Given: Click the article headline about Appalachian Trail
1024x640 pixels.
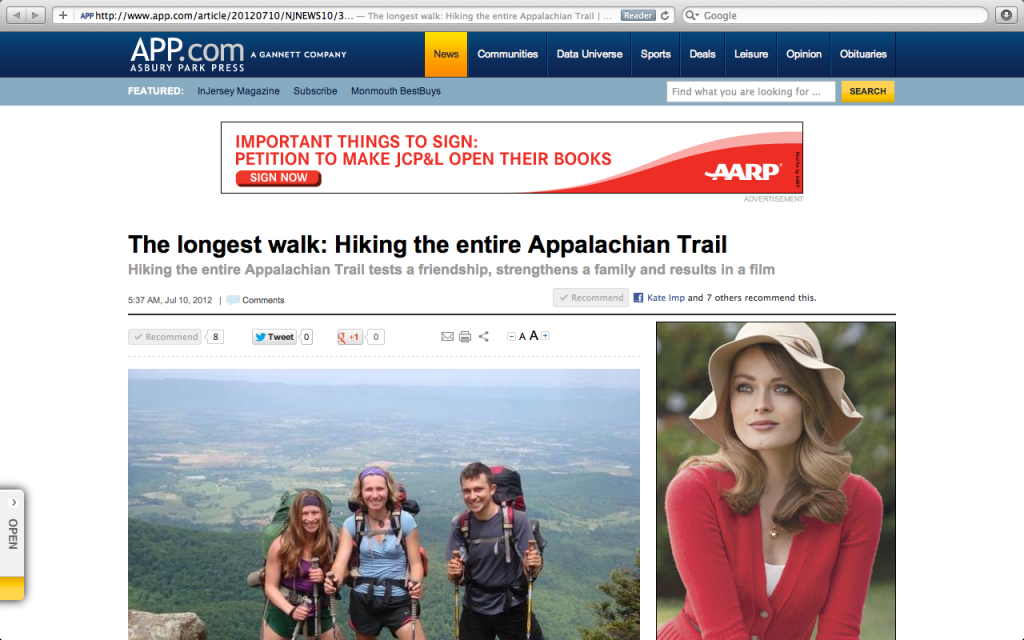Looking at the screenshot, I should click(x=427, y=244).
